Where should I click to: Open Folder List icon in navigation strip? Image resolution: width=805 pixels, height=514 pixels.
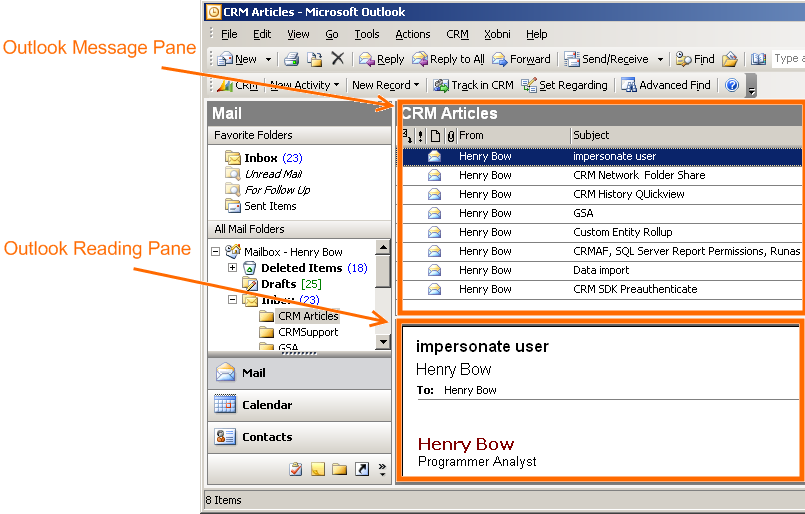(x=339, y=468)
